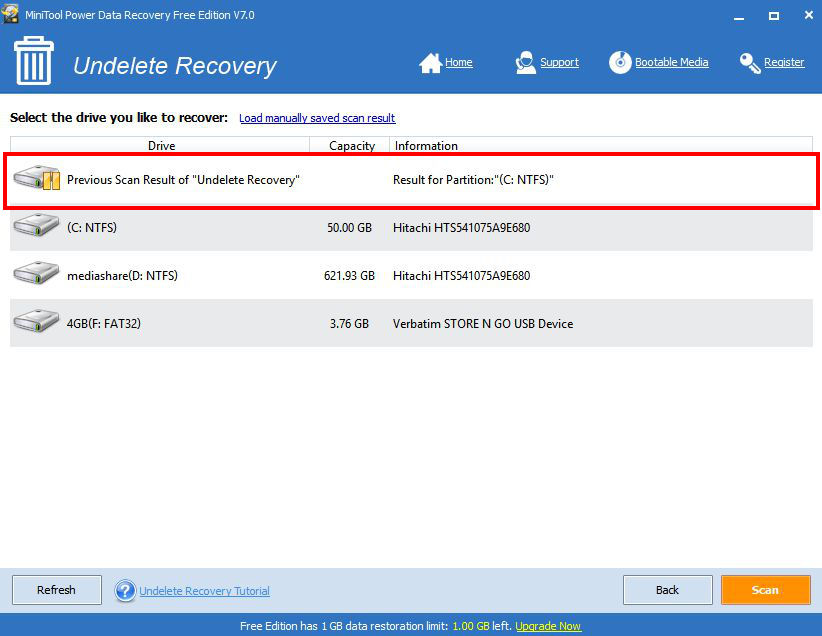Select the mediashare(D: NTFS) drive name

122,276
